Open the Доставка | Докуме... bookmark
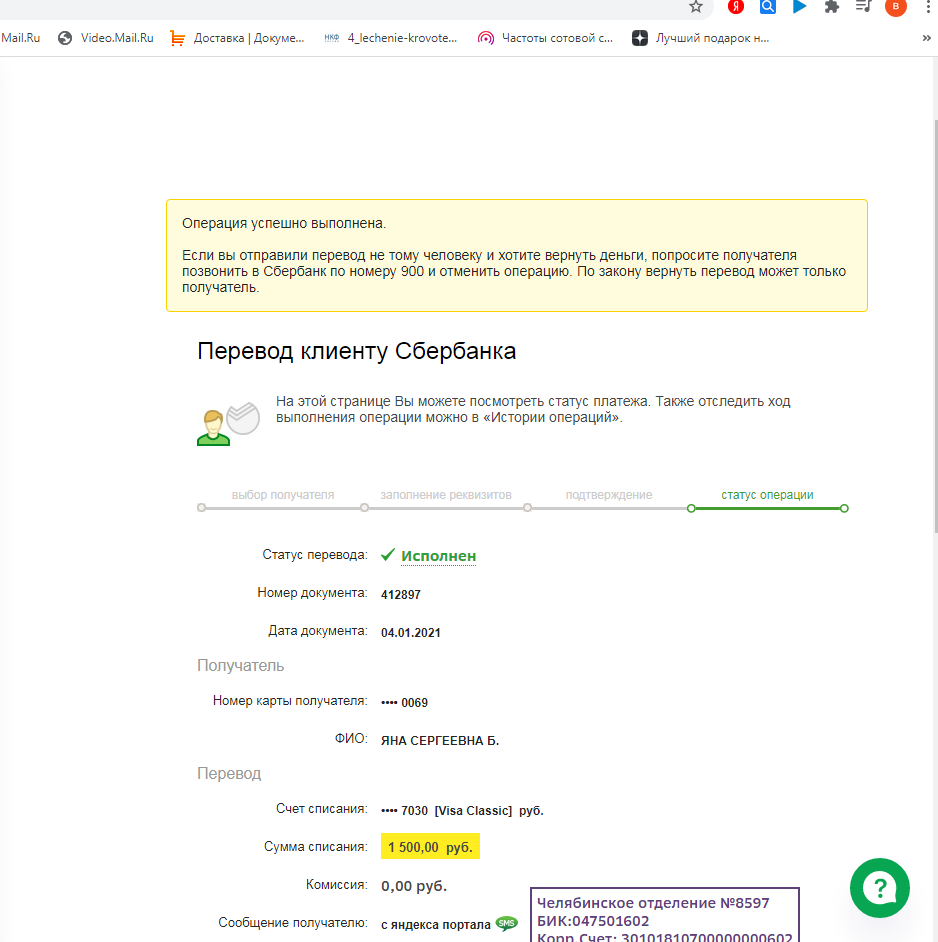Viewport: 938px width, 942px height. (x=237, y=38)
